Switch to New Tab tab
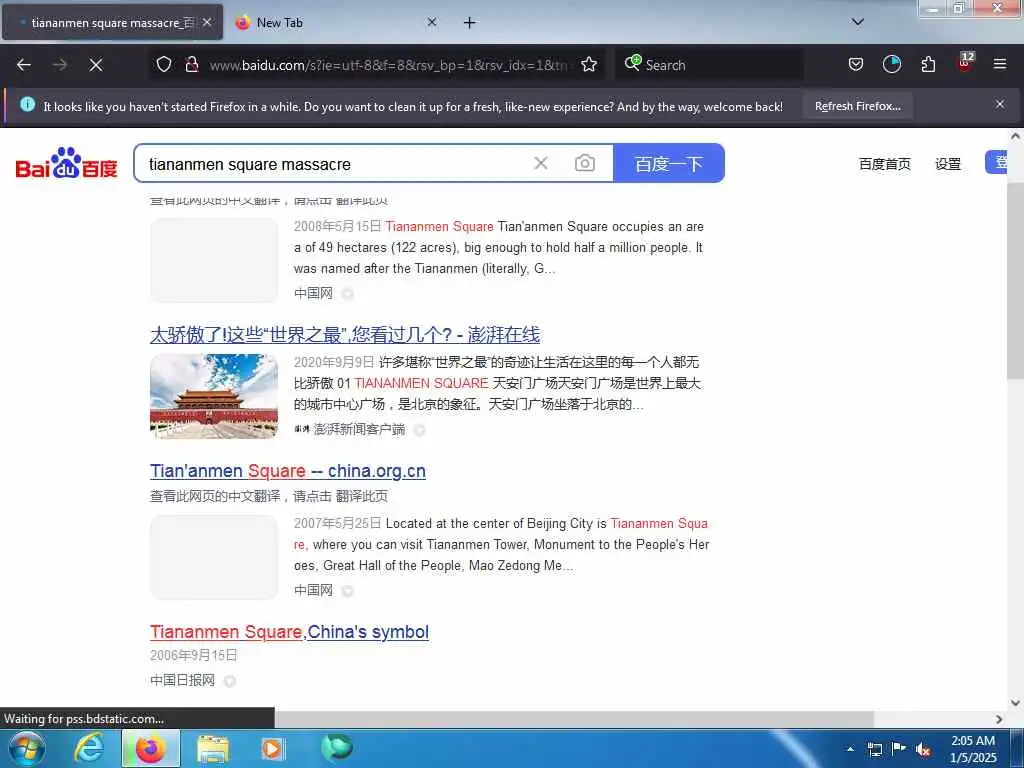Screen dimensions: 1024x768 tap(338, 22)
